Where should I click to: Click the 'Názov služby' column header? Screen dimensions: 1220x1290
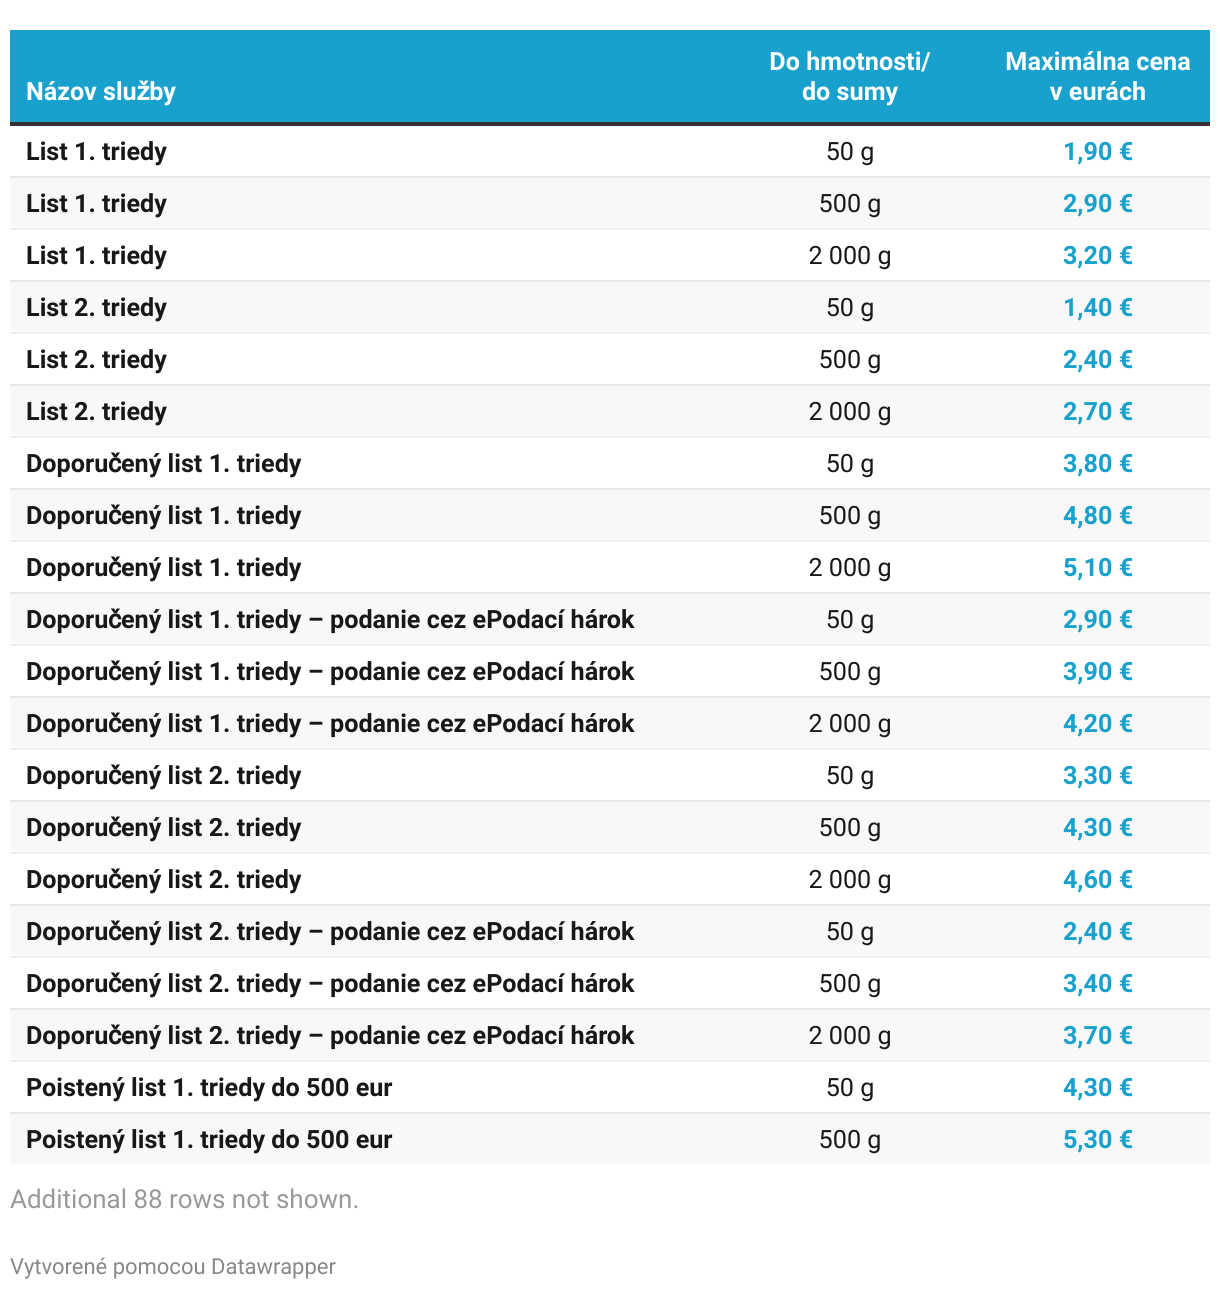pos(101,92)
